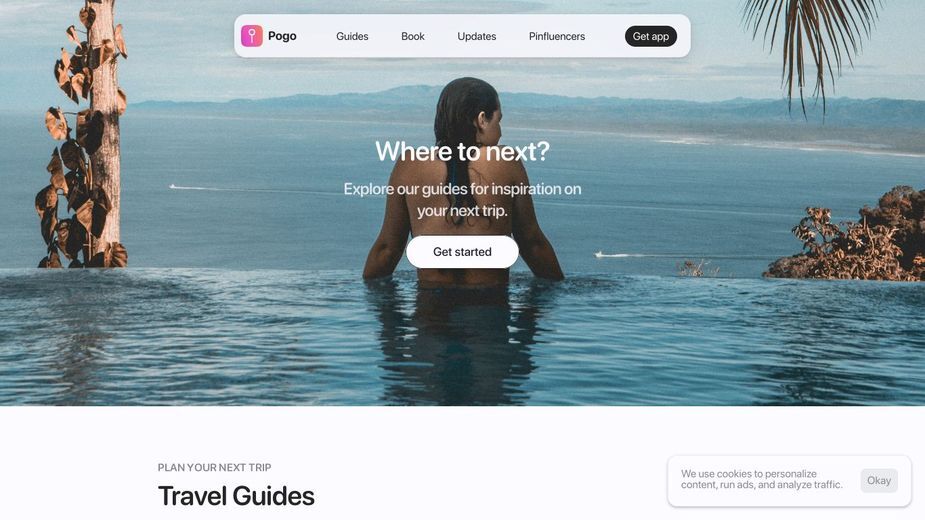Click the Travel Guides section heading
This screenshot has height=520, width=925.
tap(236, 496)
